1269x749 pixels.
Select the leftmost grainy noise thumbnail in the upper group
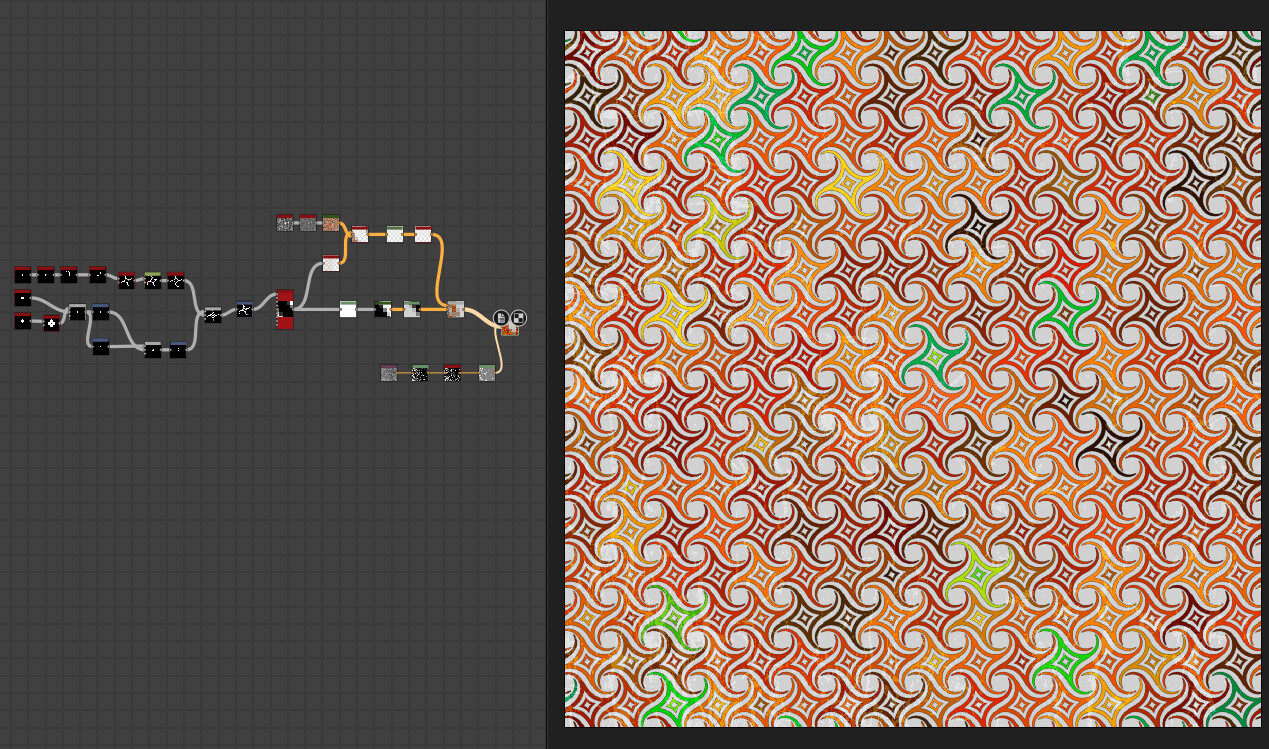pos(284,223)
